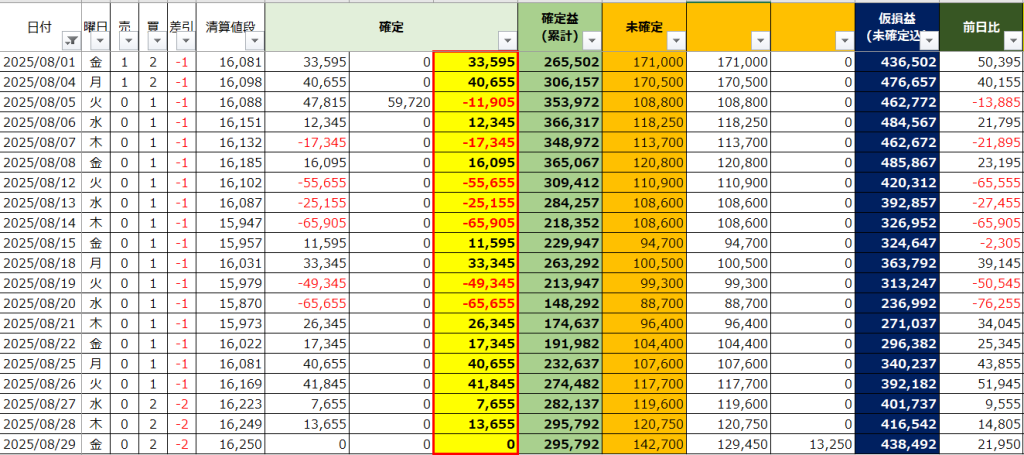This screenshot has height=455, width=1024.
Task: Click the 清算値段 cell showing 16,250
Action: pos(231,446)
